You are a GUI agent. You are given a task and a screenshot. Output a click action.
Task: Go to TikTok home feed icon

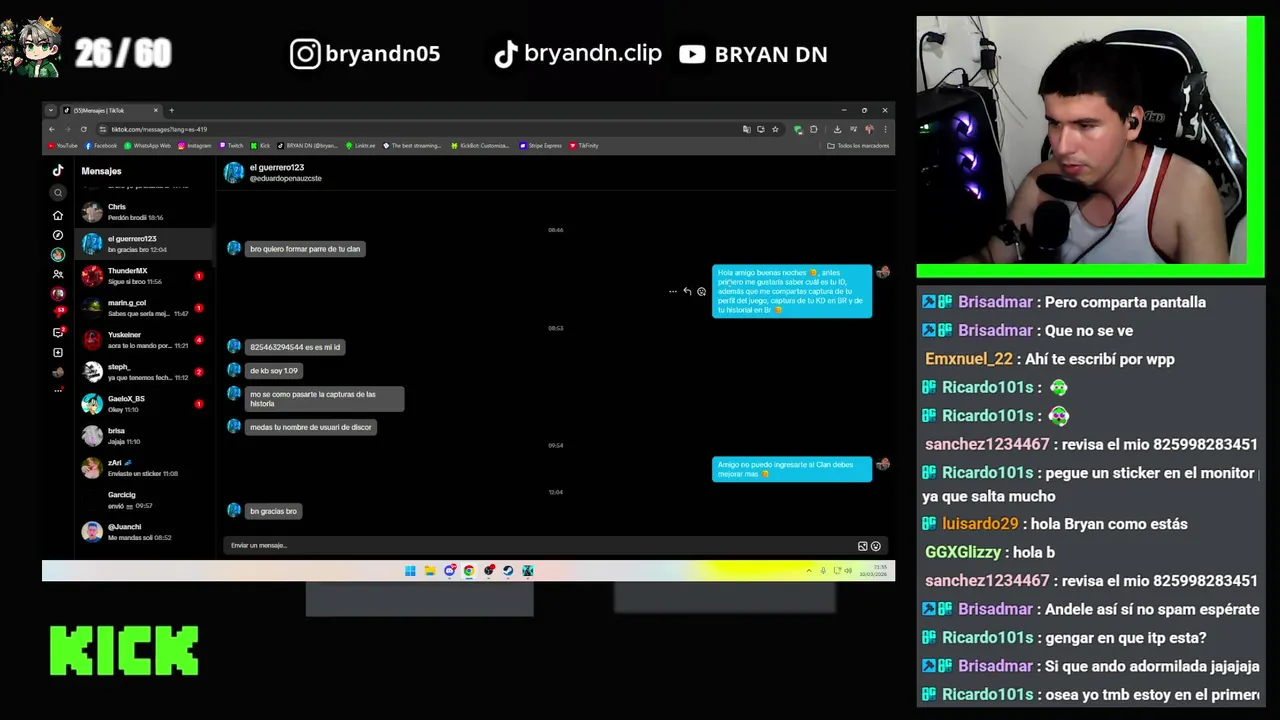[x=58, y=215]
